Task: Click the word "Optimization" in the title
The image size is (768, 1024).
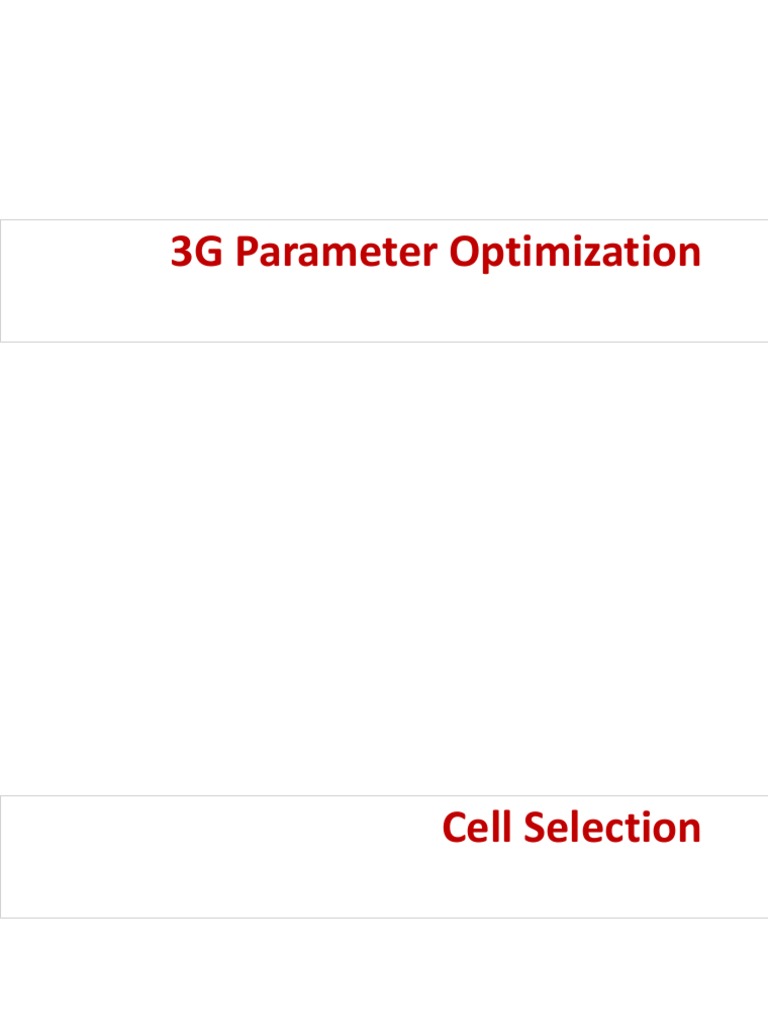Action: 574,254
